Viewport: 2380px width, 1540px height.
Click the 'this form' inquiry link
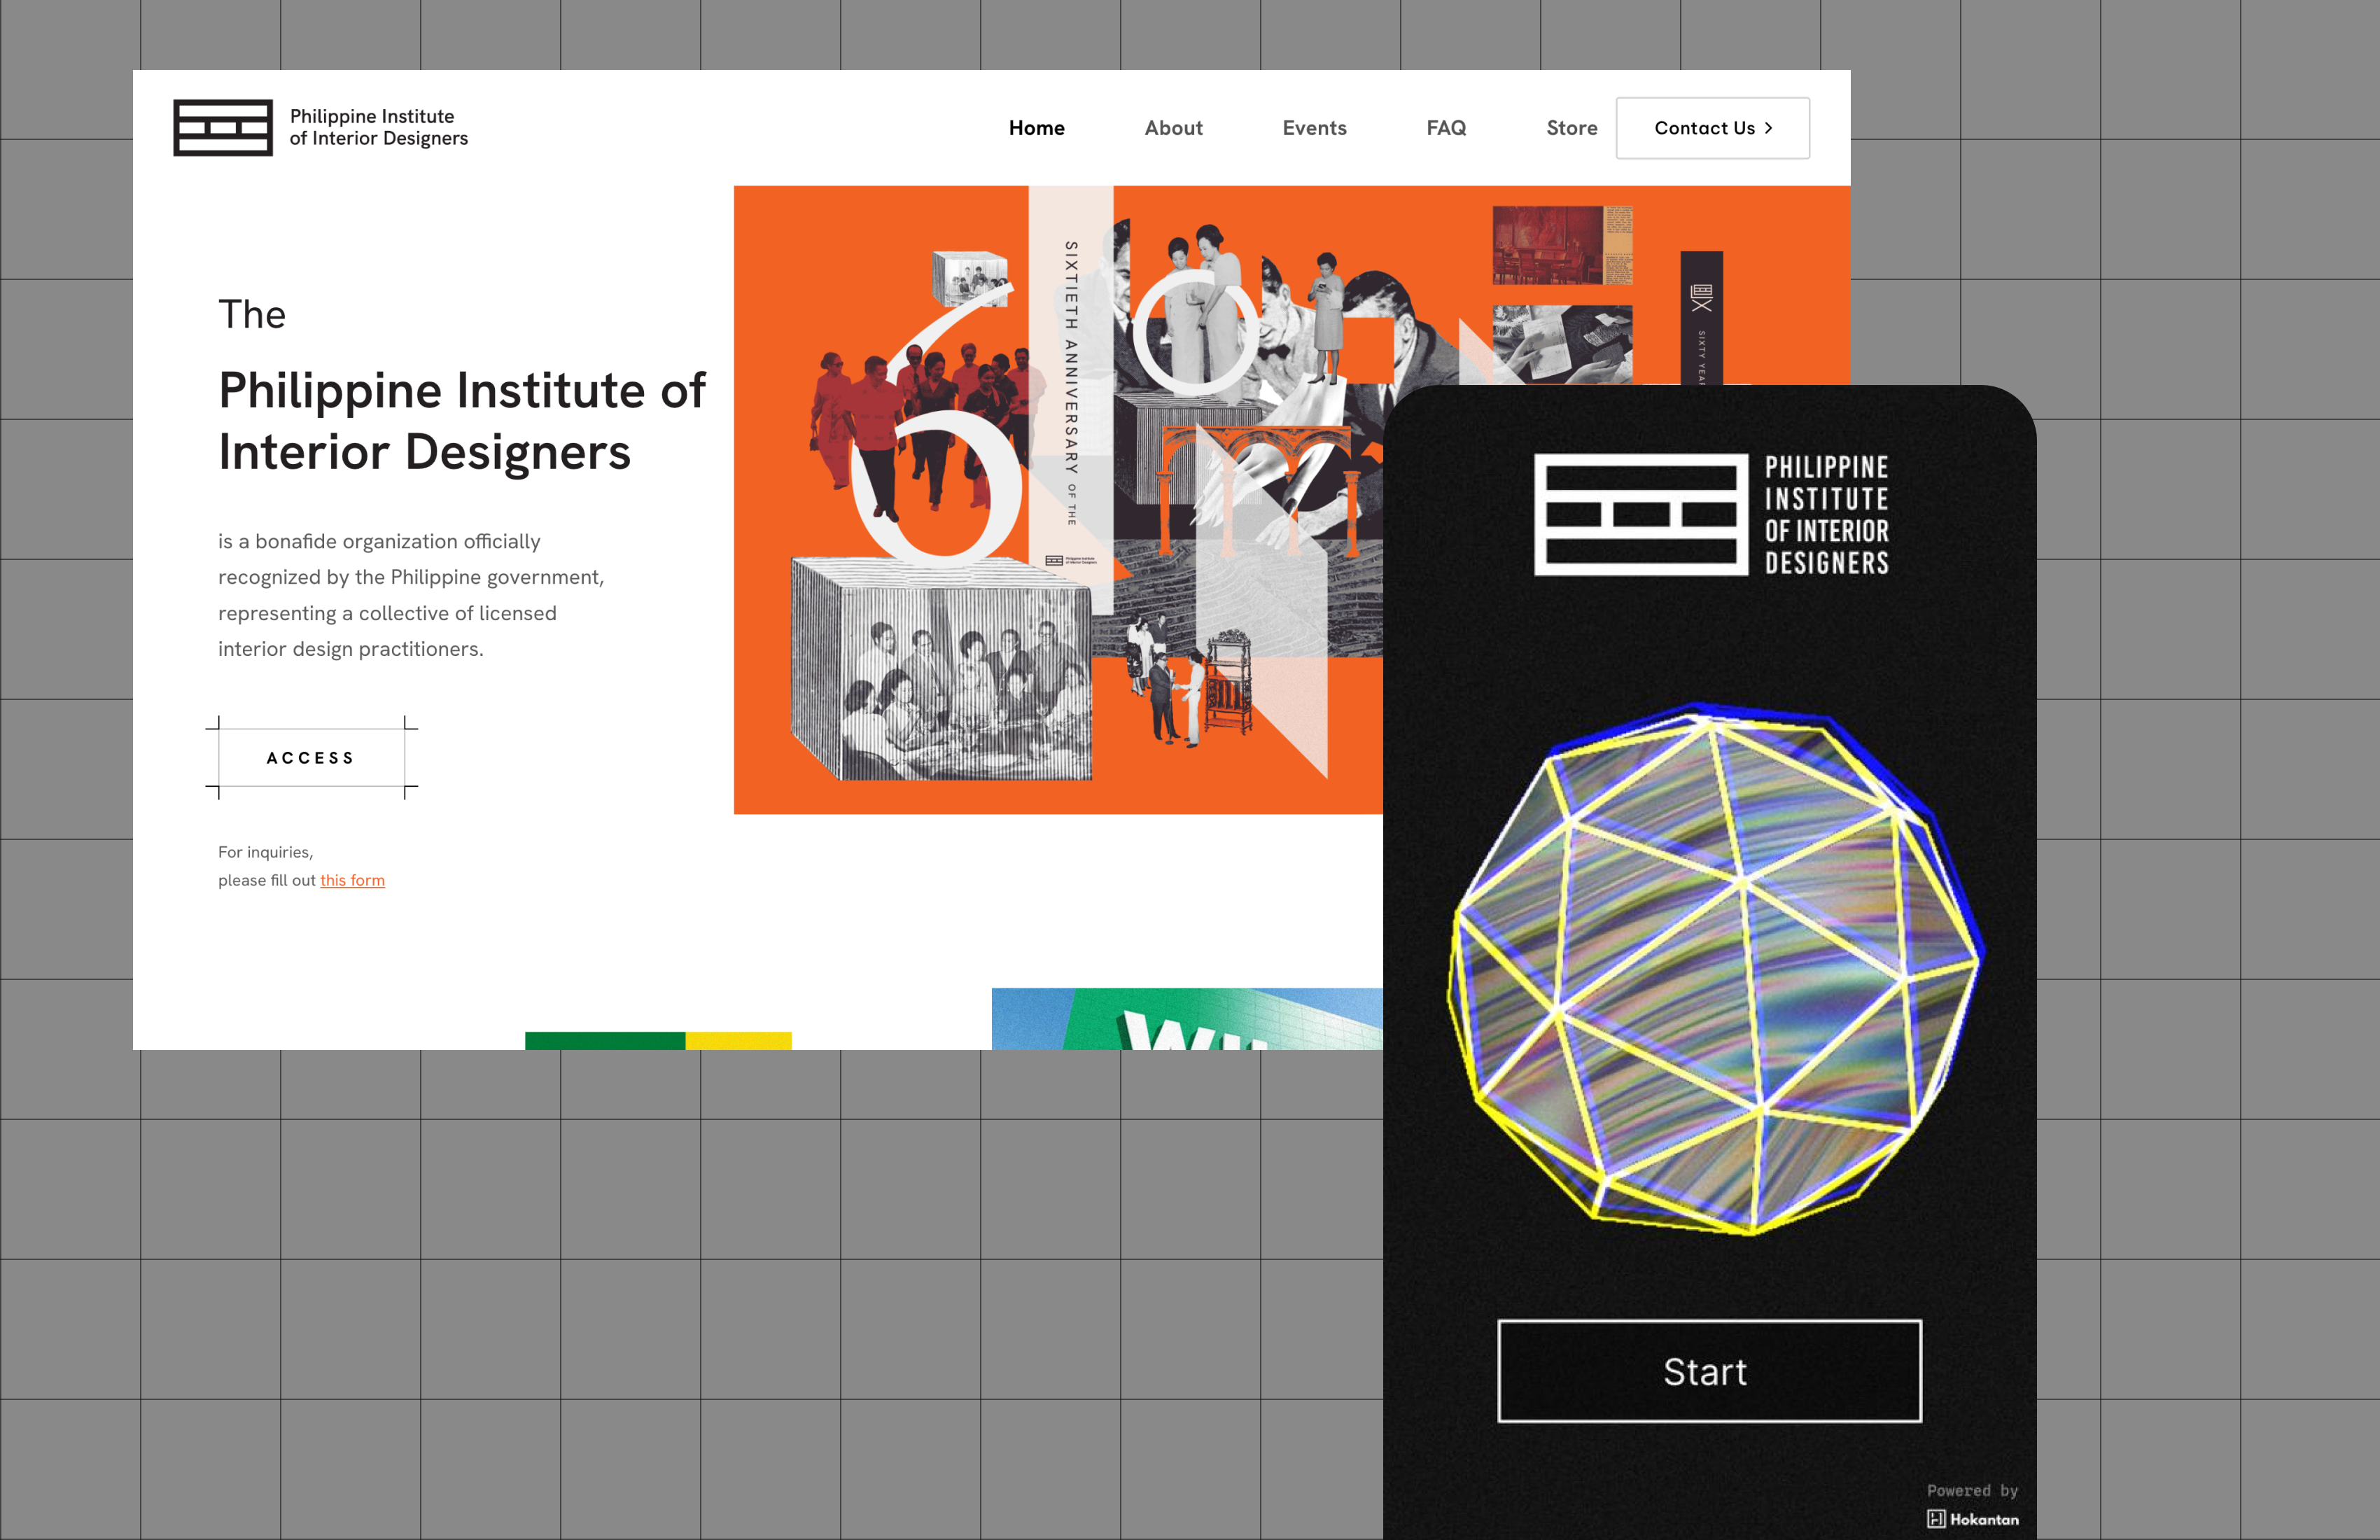pyautogui.click(x=352, y=880)
